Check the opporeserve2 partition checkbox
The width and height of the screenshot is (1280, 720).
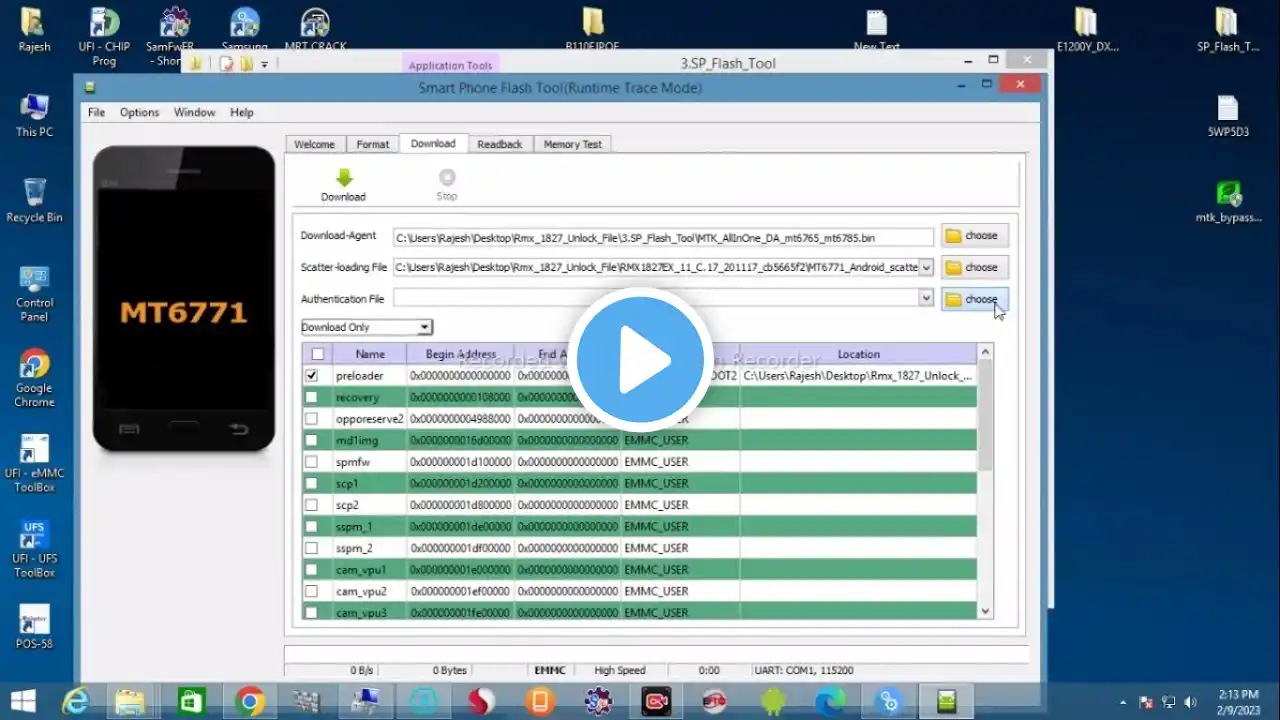(x=312, y=419)
